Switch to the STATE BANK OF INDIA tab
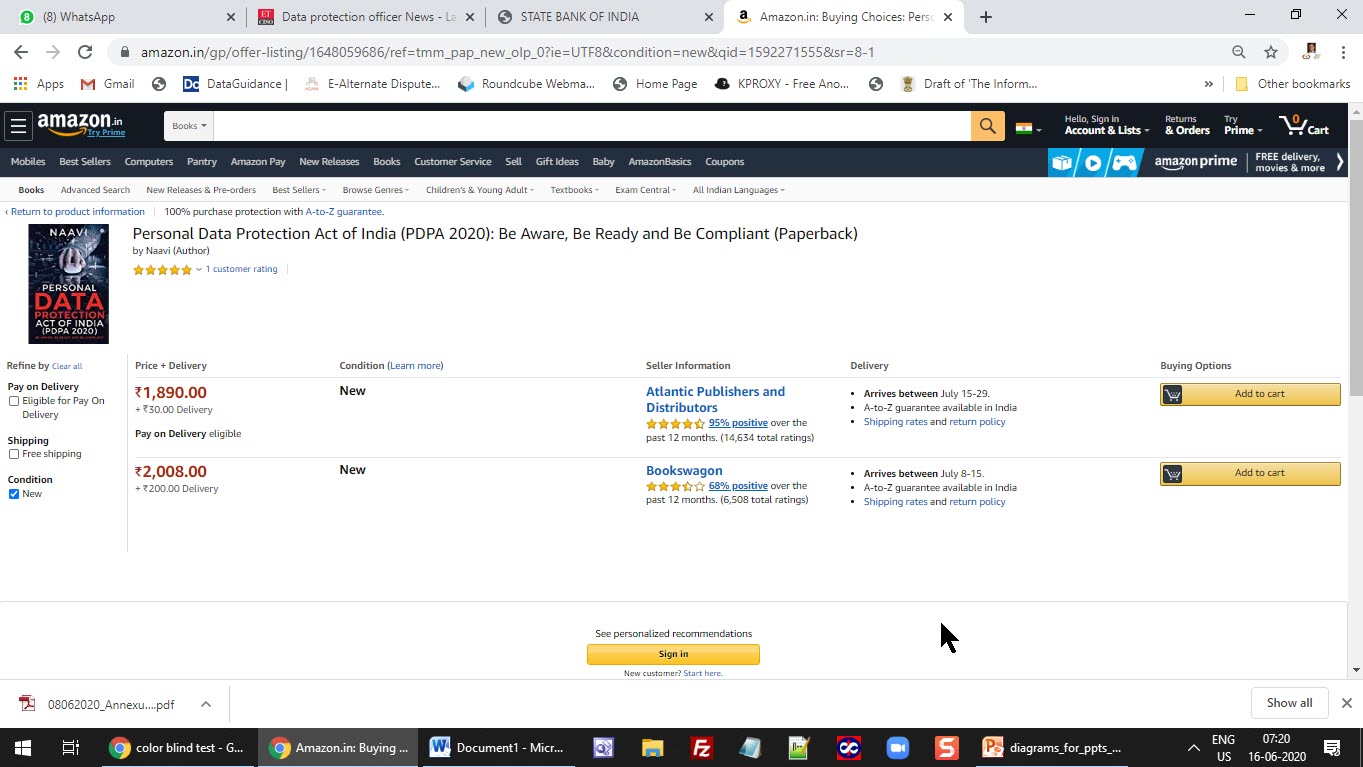 click(x=603, y=17)
